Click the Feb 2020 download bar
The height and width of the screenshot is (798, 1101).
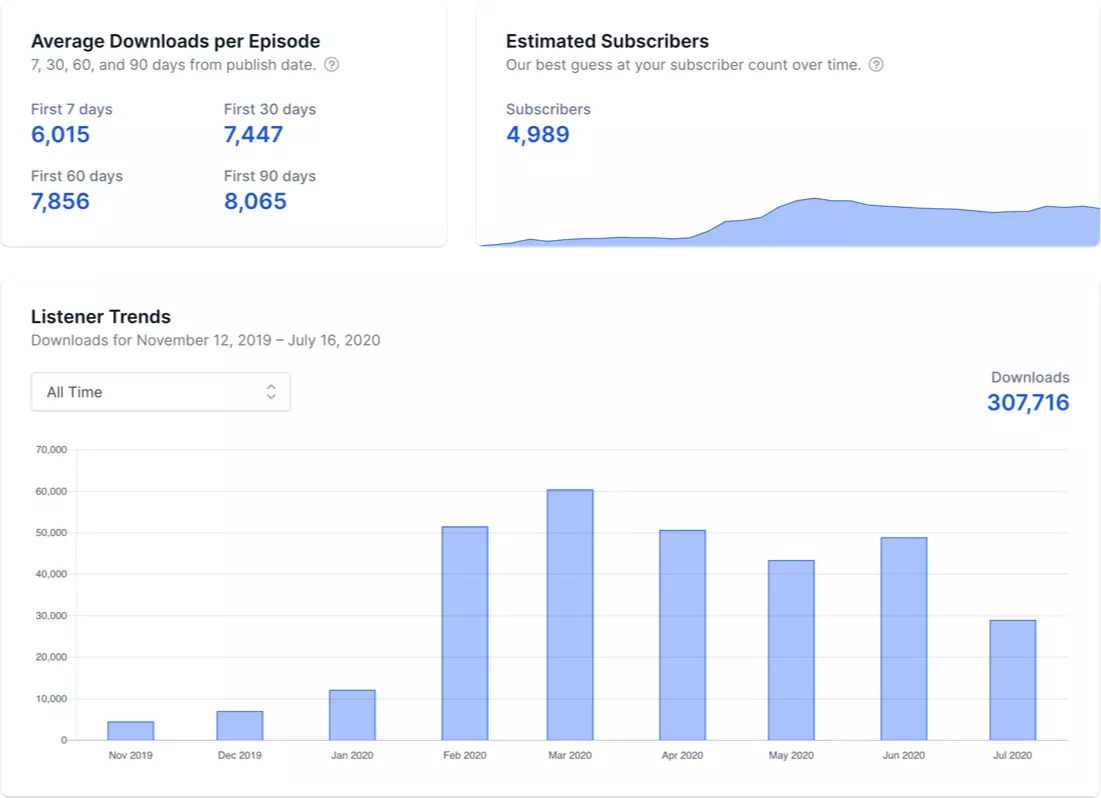coord(465,633)
